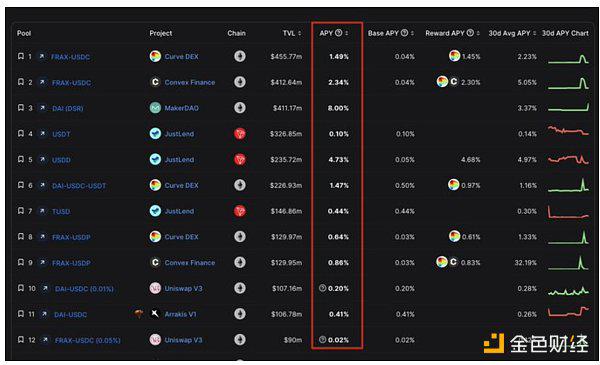600x365 pixels.
Task: Open external link arrow for USDT pool
Action: coord(42,134)
